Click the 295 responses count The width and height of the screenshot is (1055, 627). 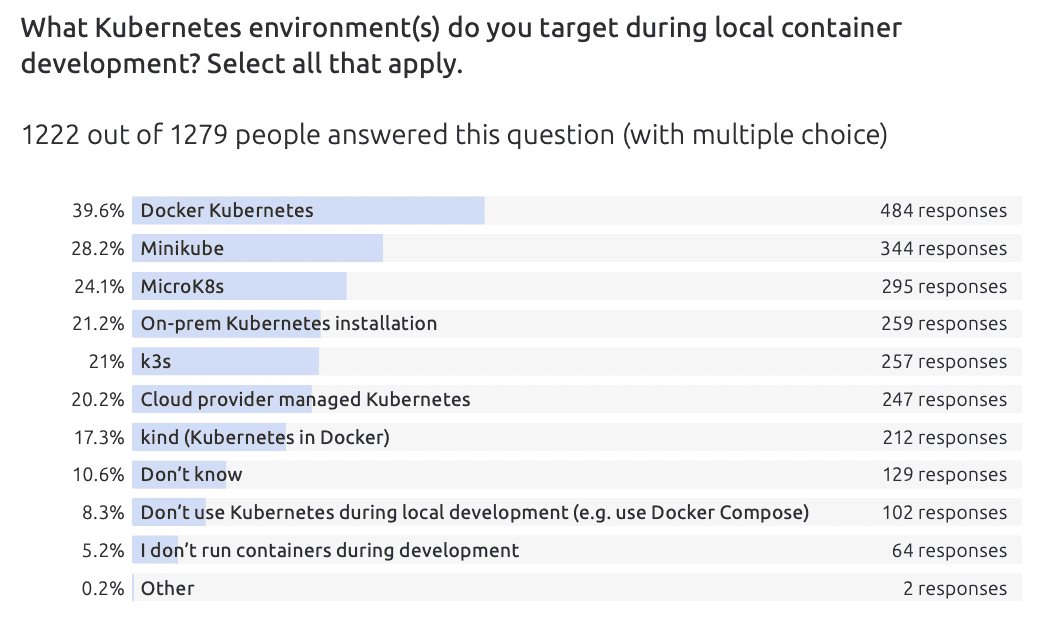pos(944,287)
